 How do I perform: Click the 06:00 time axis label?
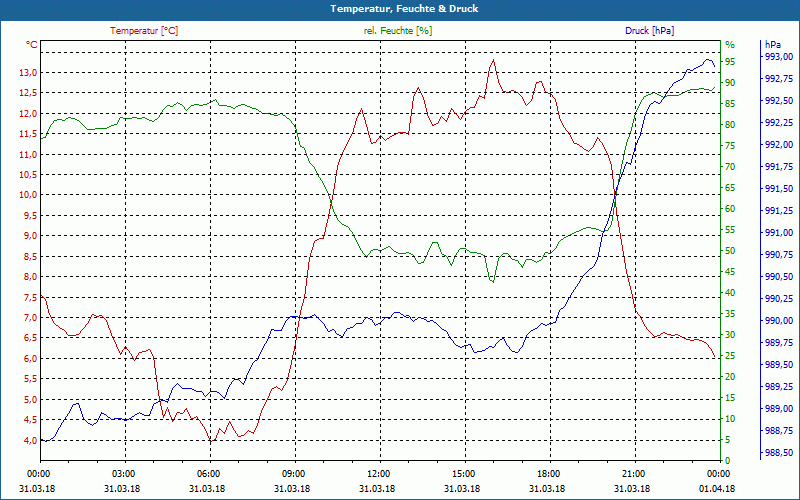tap(208, 473)
